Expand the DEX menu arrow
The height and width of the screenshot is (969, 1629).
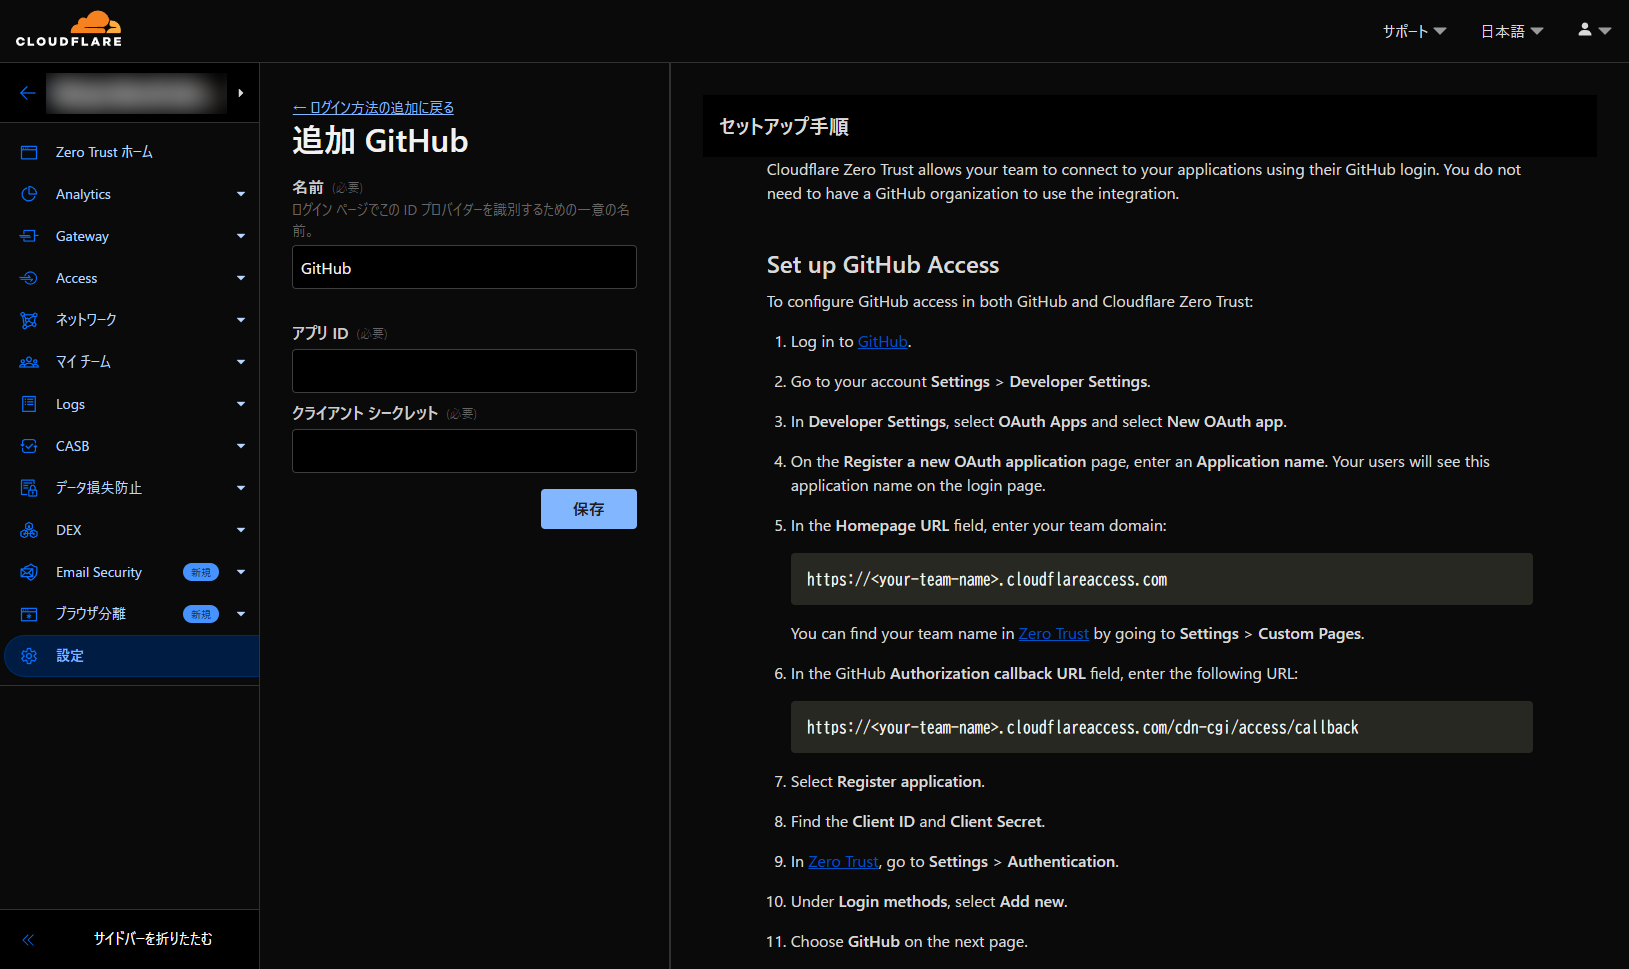(241, 530)
